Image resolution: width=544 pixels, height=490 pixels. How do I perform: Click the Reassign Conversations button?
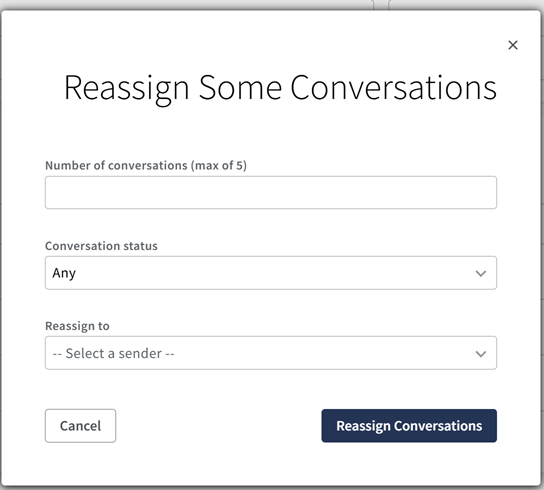(409, 426)
